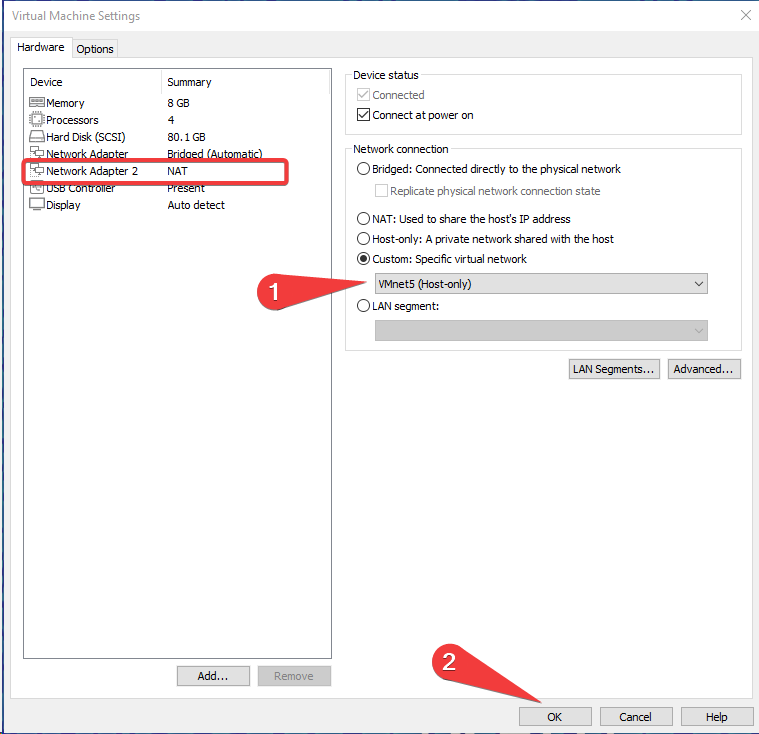Enable Replicate physical network connection state

pyautogui.click(x=381, y=191)
